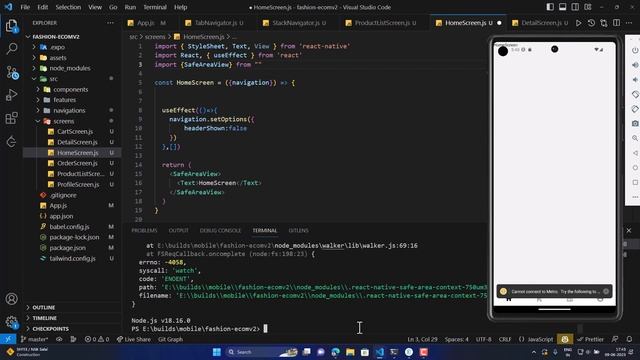Switch to the DEBUG CONSOLE panel tab
This screenshot has height=360, width=640.
point(220,231)
